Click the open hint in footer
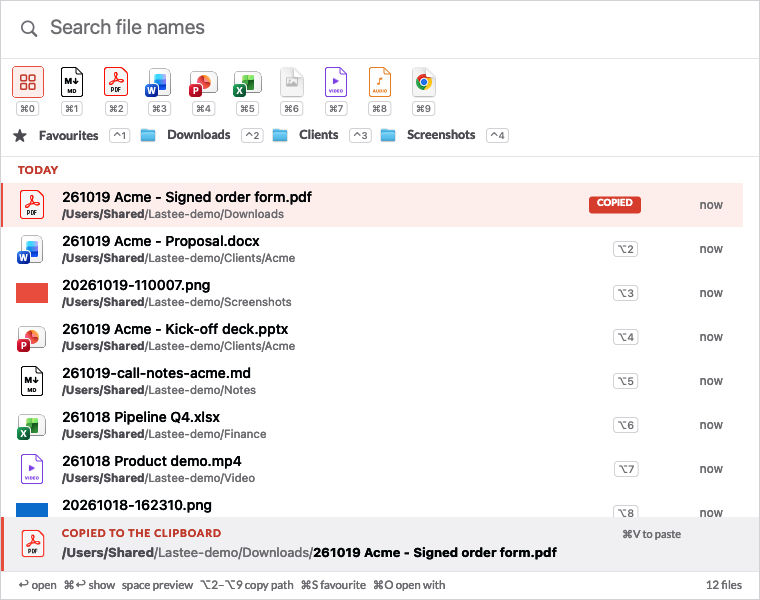This screenshot has width=760, height=600. tap(38, 585)
